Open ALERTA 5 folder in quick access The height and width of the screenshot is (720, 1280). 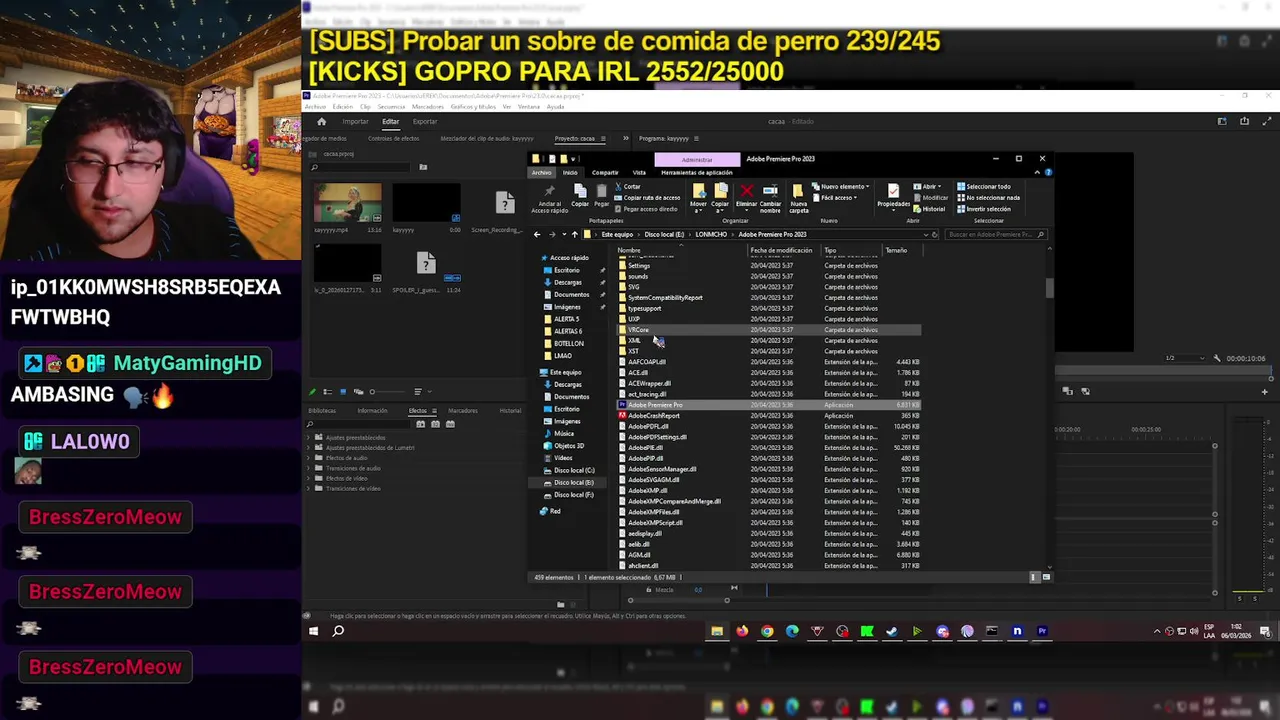pyautogui.click(x=567, y=319)
